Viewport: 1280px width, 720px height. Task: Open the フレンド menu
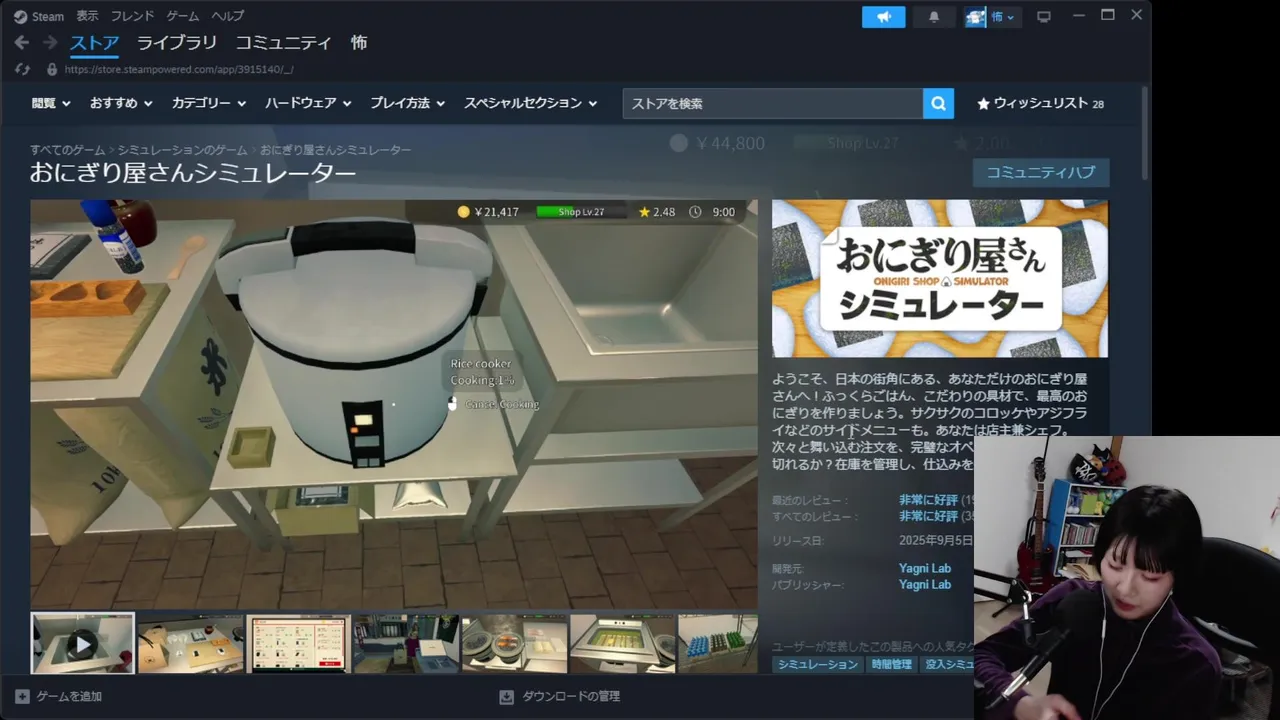click(132, 16)
